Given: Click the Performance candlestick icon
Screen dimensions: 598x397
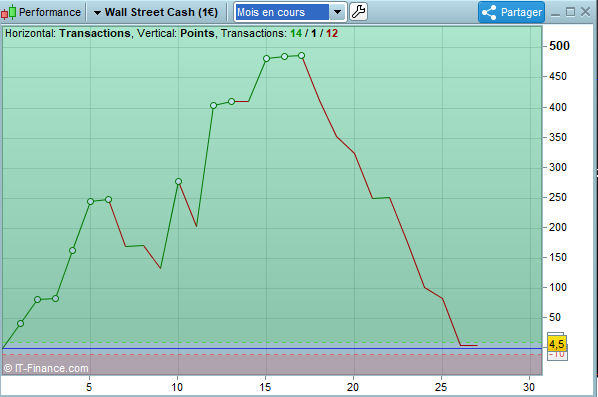Looking at the screenshot, I should tap(8, 12).
